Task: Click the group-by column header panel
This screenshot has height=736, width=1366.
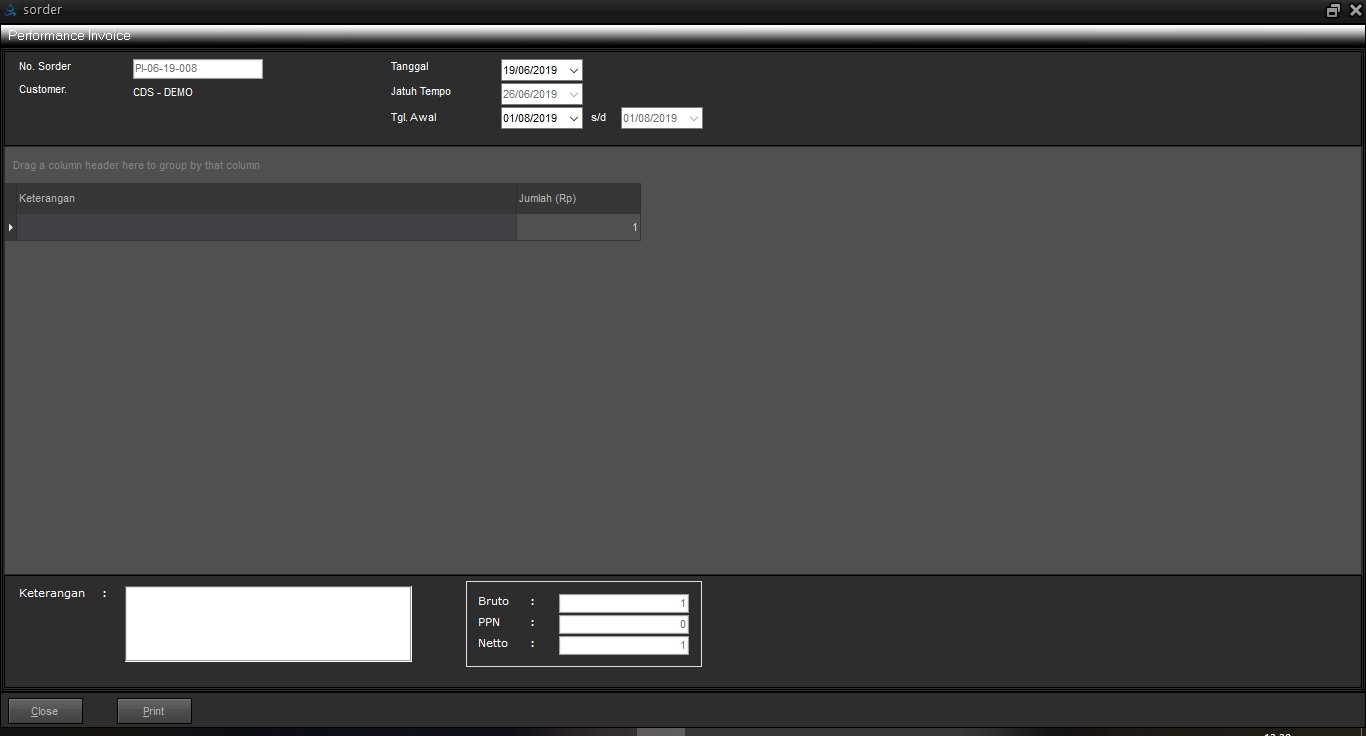Action: coord(400,165)
